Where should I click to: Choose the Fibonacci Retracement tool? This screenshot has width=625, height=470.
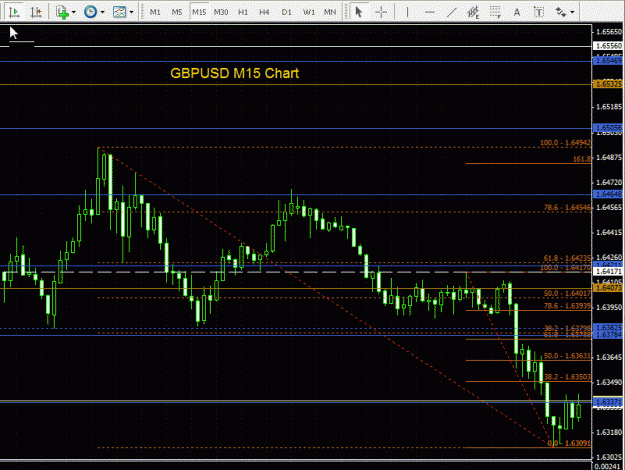[x=495, y=12]
